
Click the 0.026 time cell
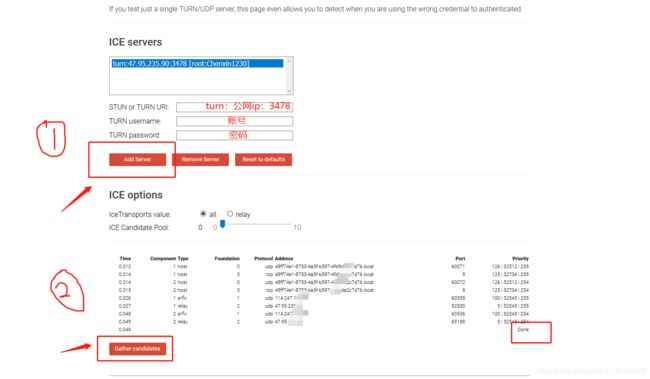[125, 298]
